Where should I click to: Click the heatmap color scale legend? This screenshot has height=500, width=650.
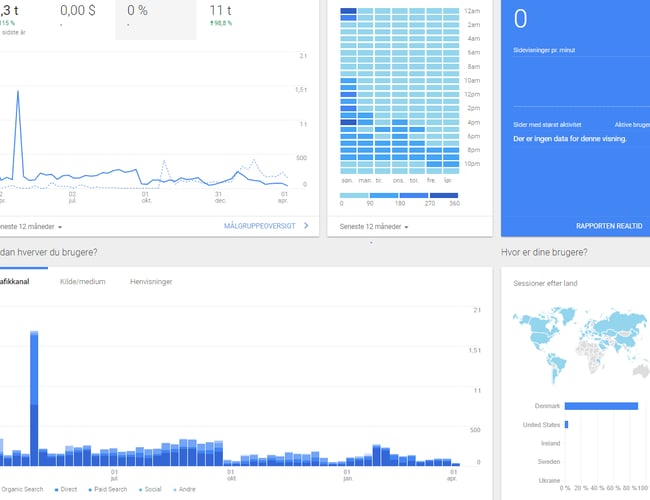tap(399, 196)
